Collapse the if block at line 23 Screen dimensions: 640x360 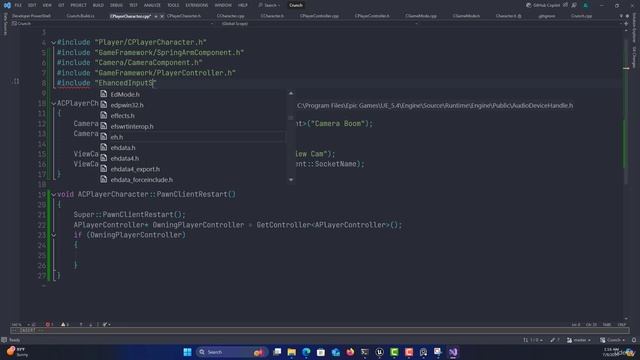[53, 235]
